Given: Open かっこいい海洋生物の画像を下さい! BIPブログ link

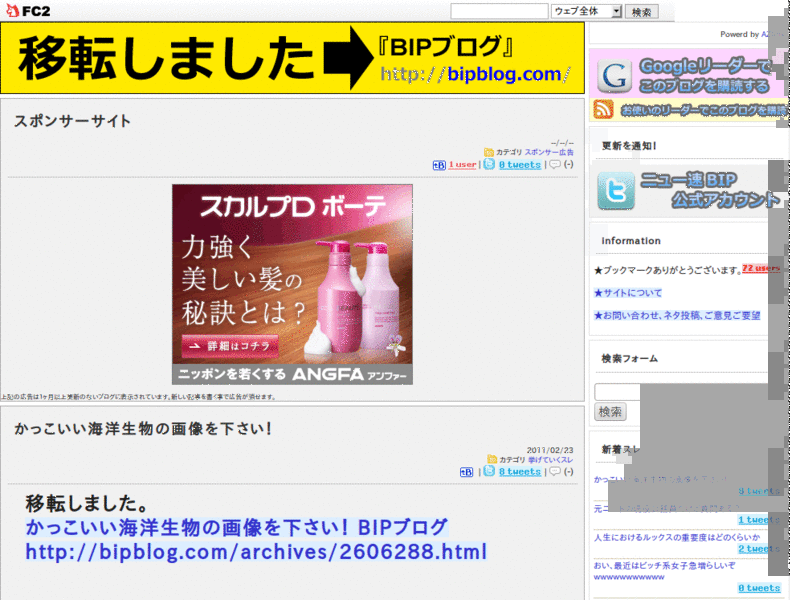Looking at the screenshot, I should tap(237, 528).
